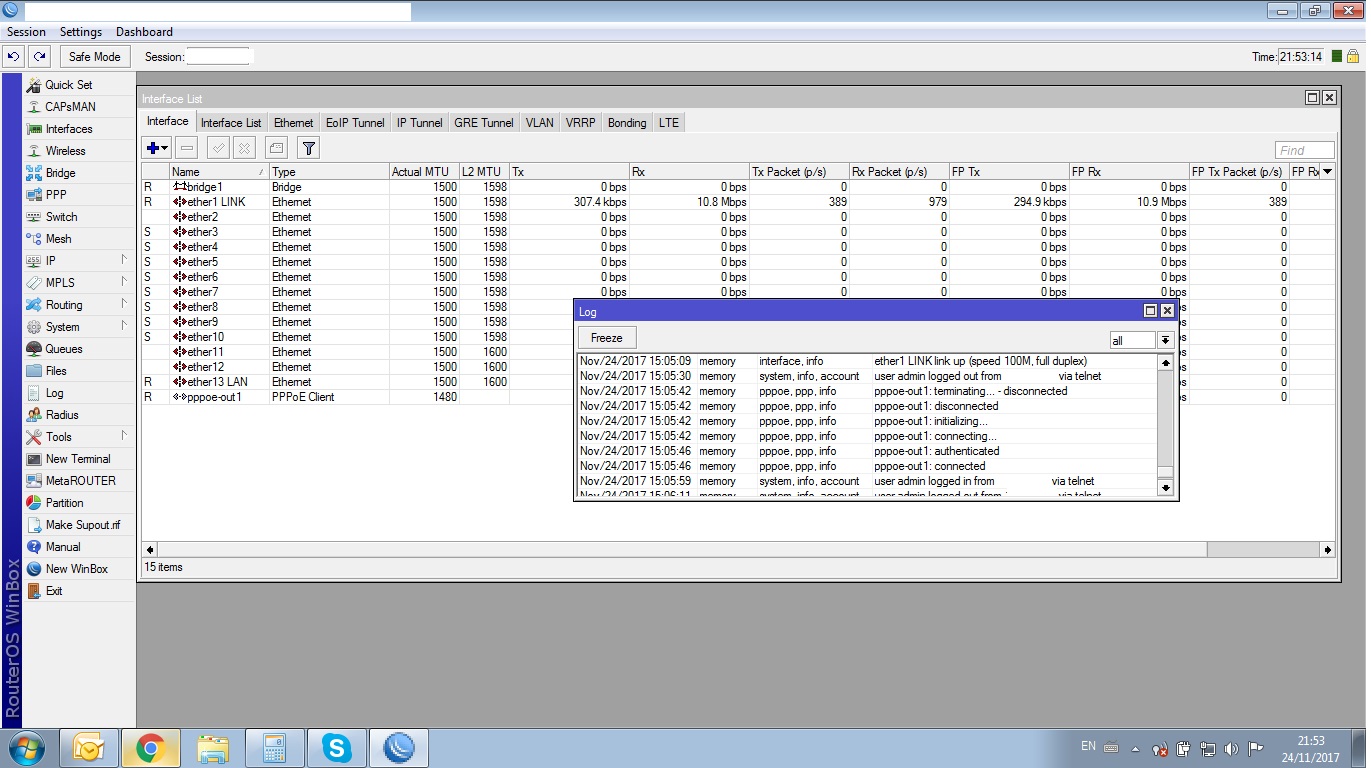1371x768 pixels.
Task: Switch to the GRE Tunnel tab
Action: (484, 123)
